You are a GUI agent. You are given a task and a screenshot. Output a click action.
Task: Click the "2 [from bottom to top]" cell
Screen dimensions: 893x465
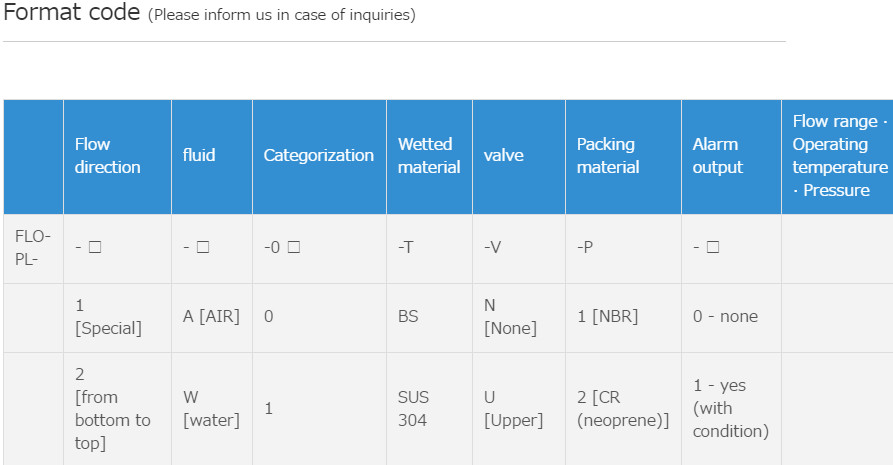click(113, 408)
